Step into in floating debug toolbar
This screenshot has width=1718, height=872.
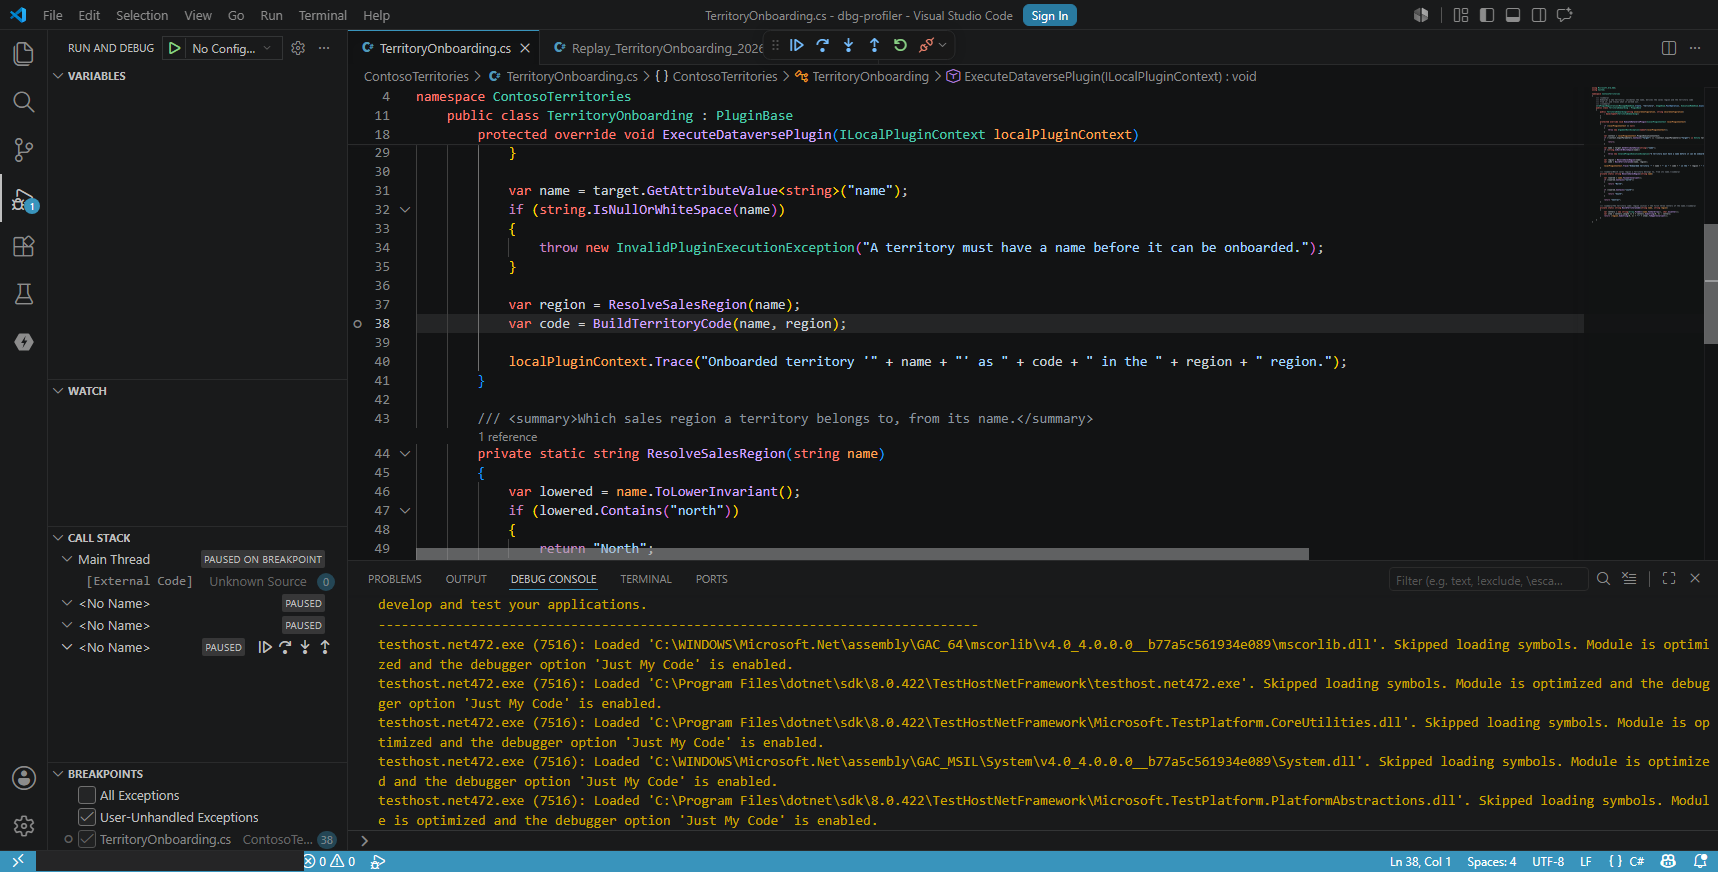click(848, 45)
